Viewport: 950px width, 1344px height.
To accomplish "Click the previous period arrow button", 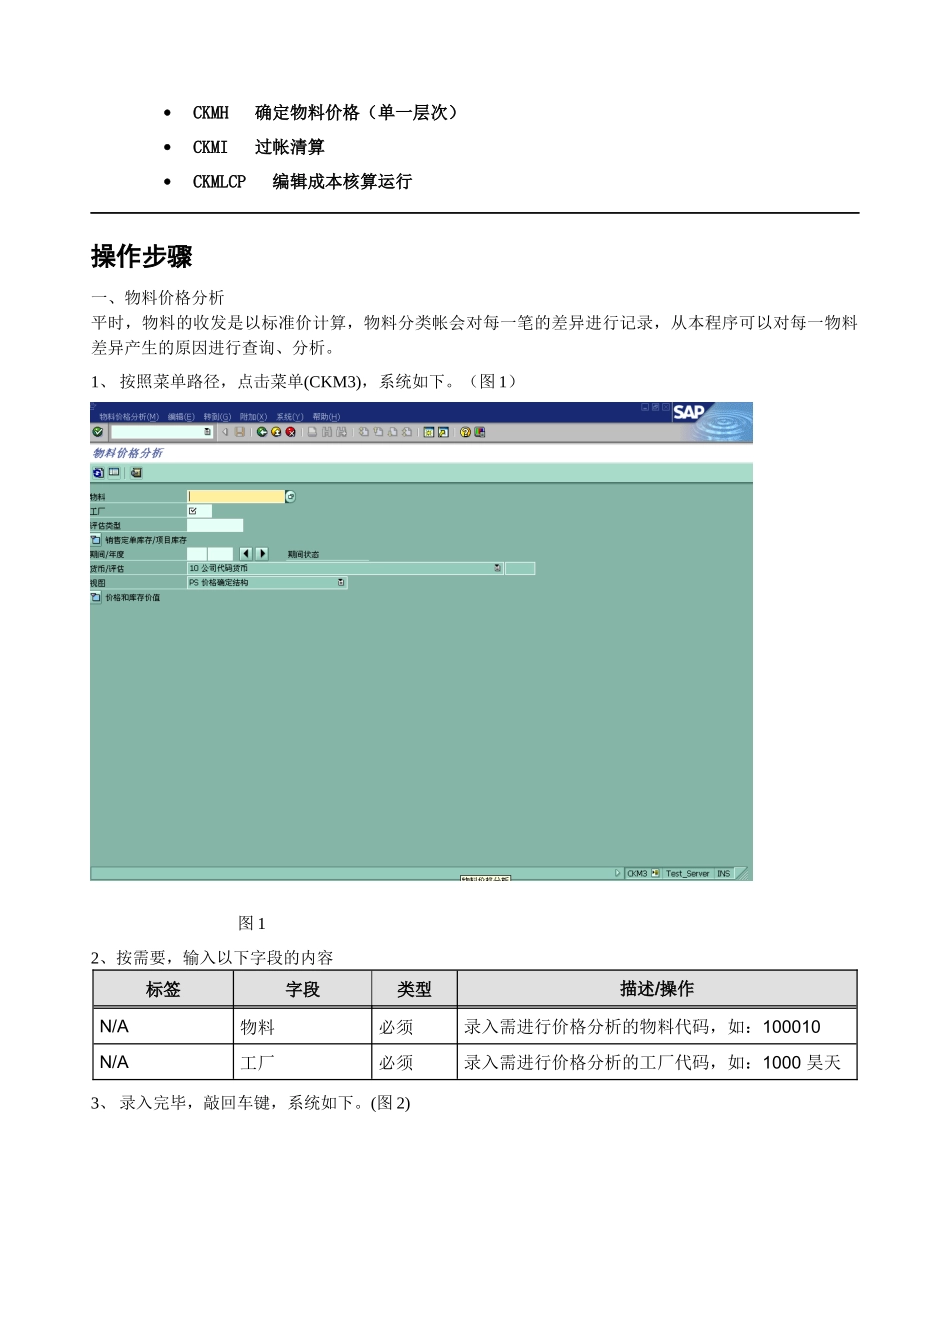I will click(245, 553).
